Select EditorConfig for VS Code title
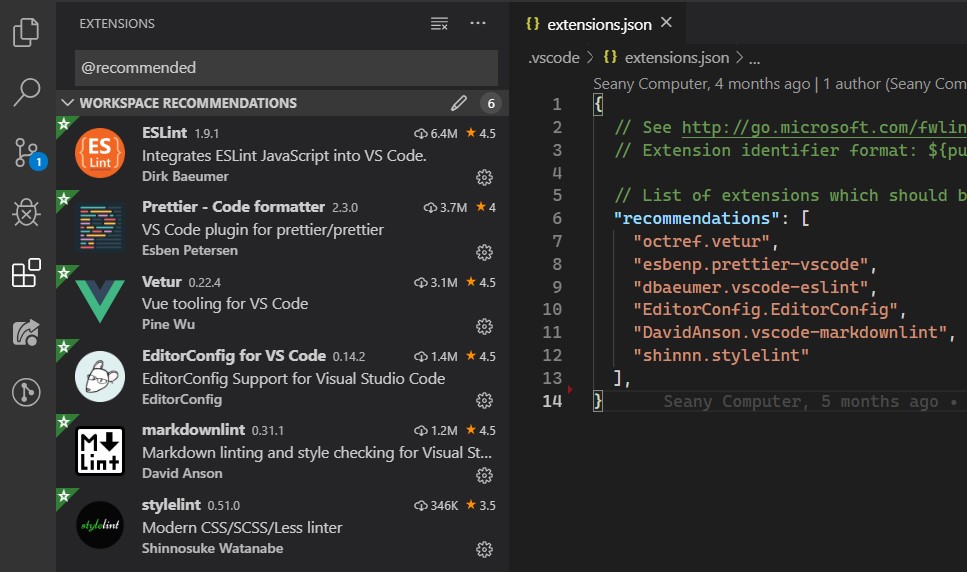The image size is (967, 572). click(x=234, y=356)
